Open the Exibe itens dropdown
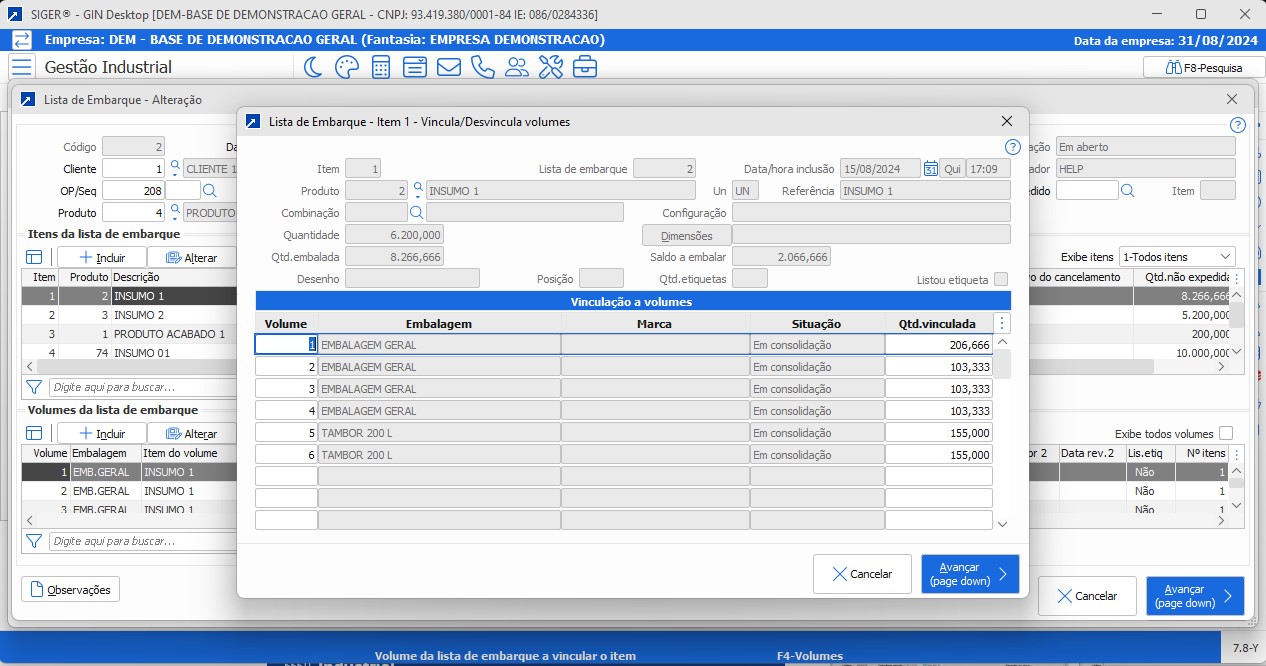Viewport: 1266px width, 666px height. click(1176, 257)
